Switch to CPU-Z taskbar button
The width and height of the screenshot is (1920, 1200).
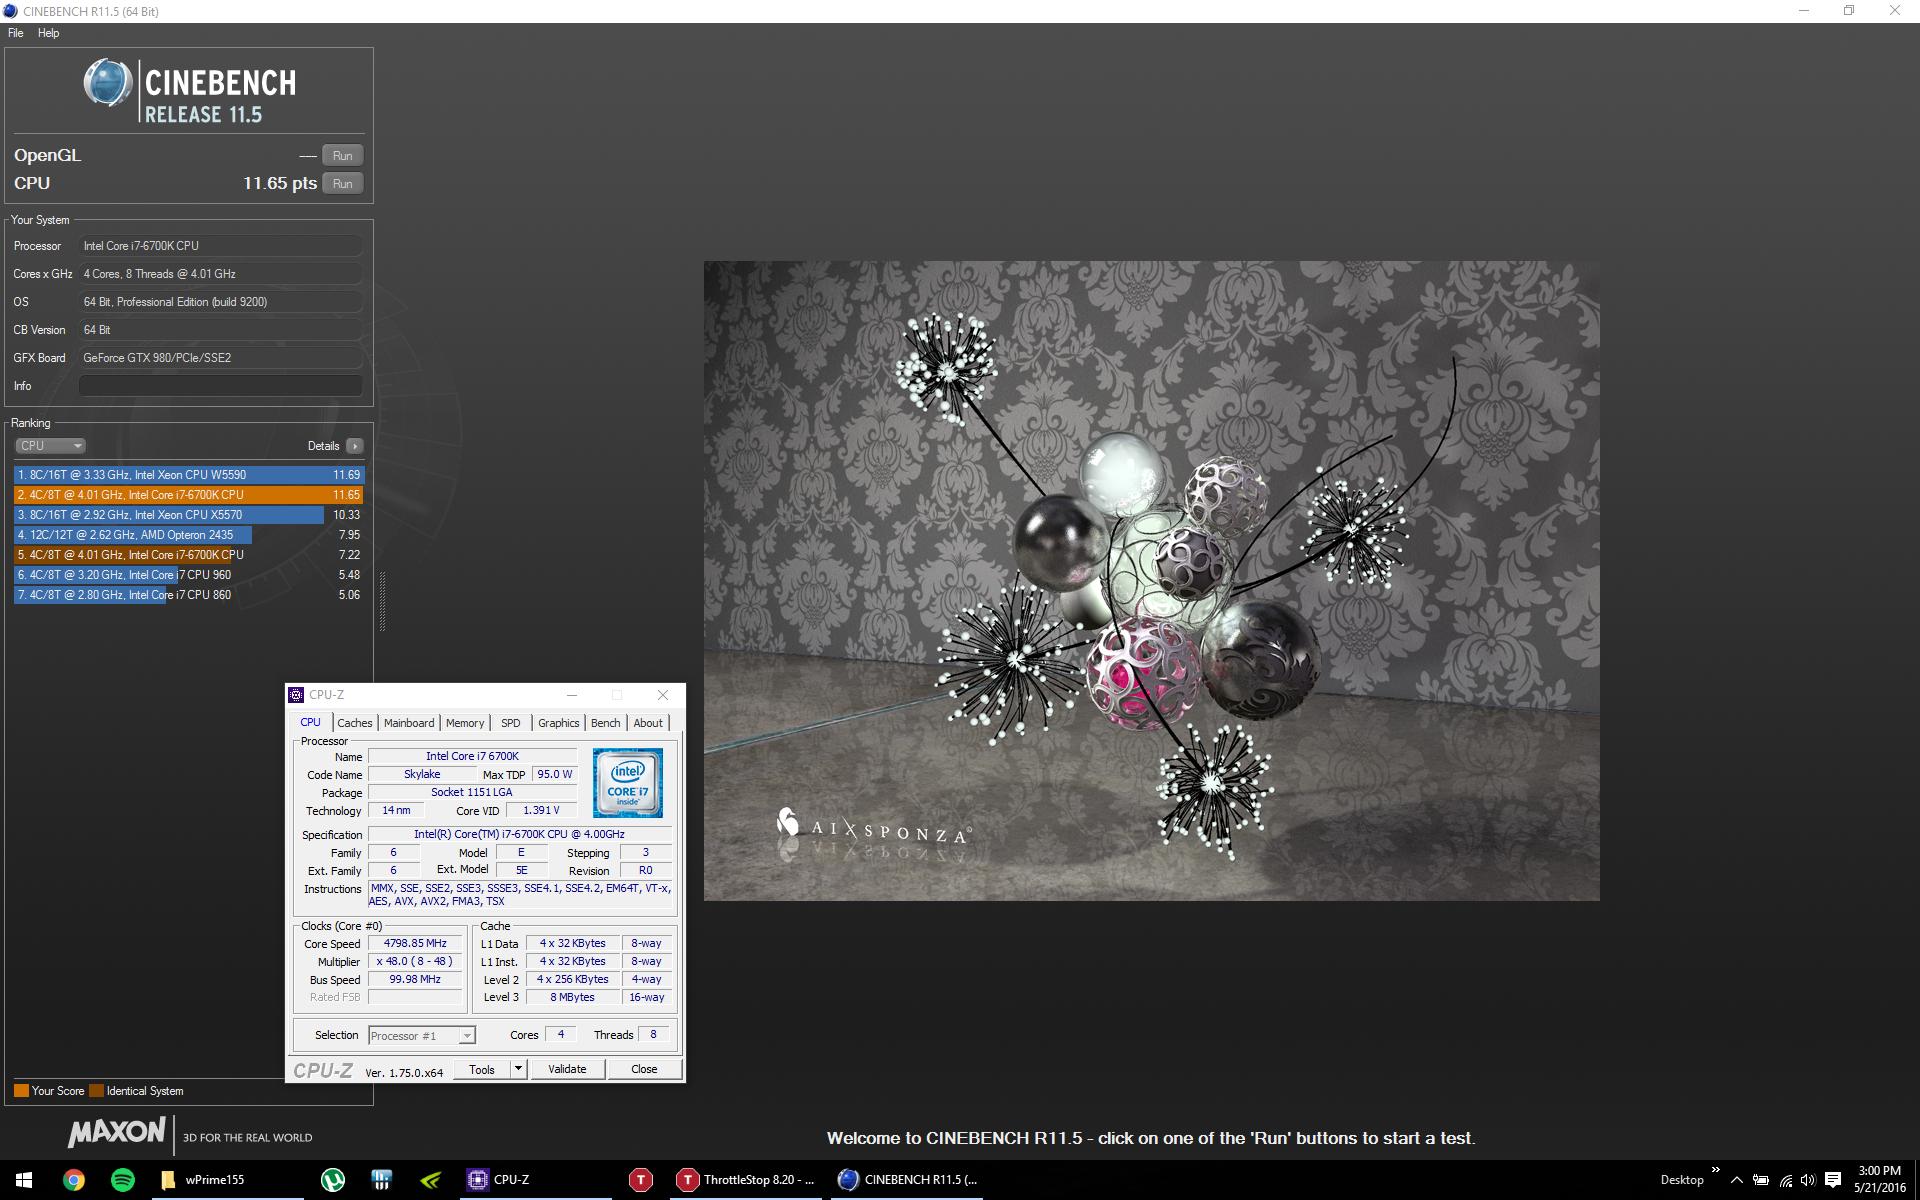tap(534, 1180)
